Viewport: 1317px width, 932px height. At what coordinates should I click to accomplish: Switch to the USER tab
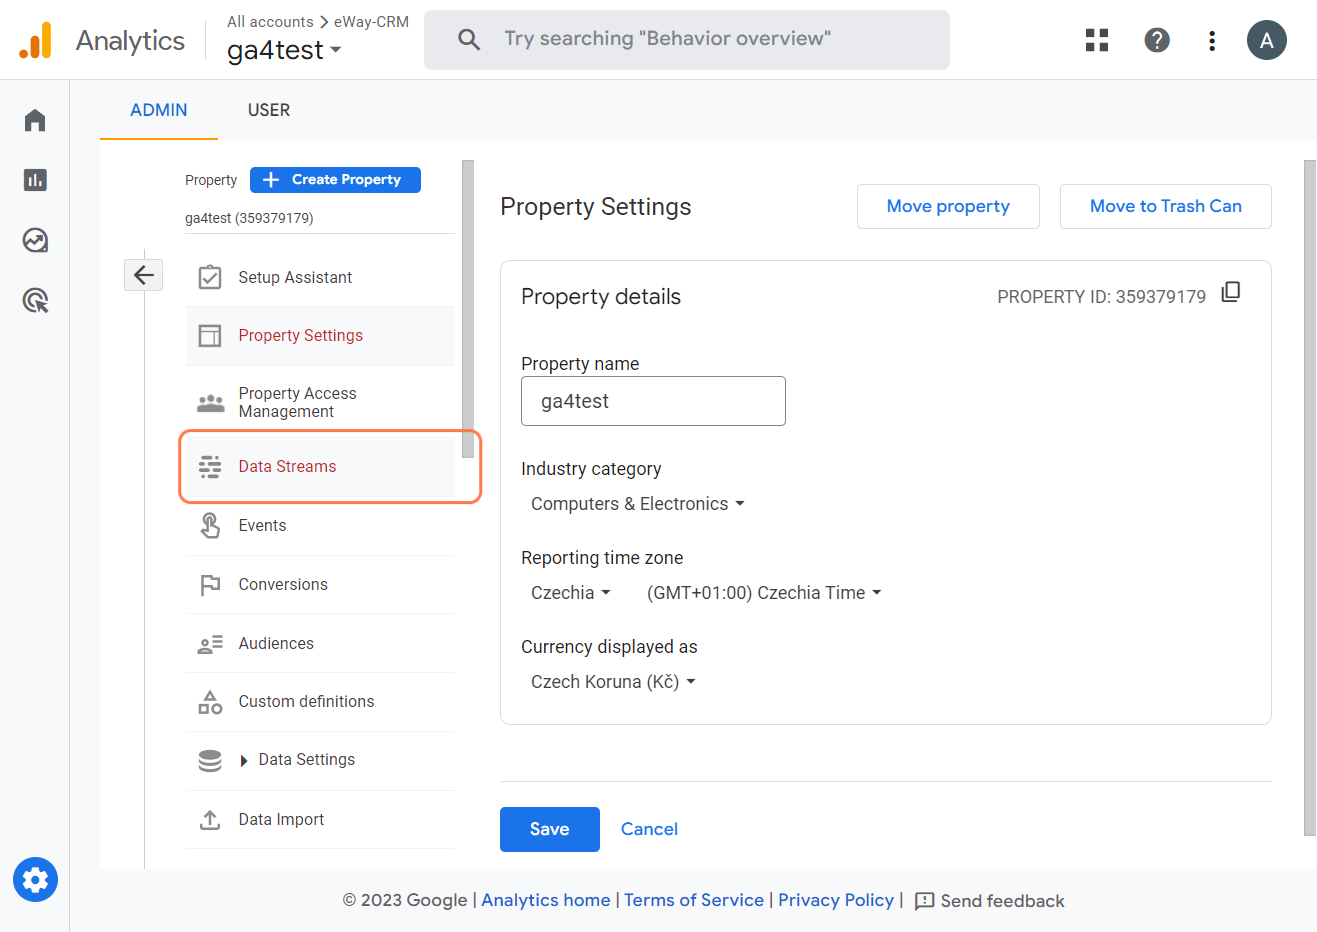[269, 110]
